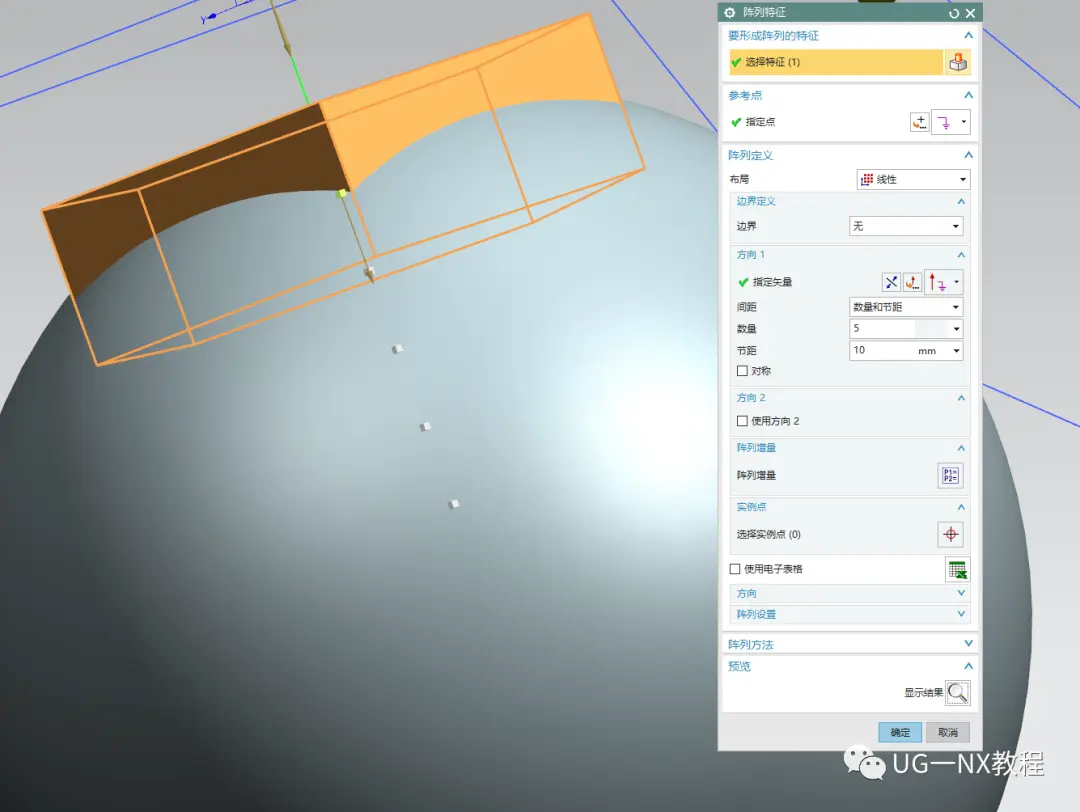This screenshot has width=1080, height=812.
Task: Collapse the 方向 2 group
Action: point(962,398)
